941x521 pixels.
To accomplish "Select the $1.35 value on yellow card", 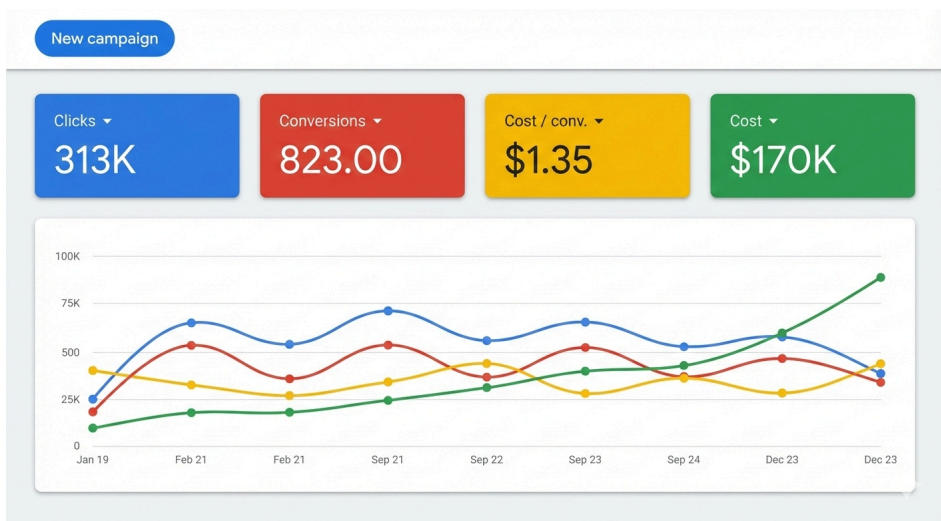I will pyautogui.click(x=548, y=160).
